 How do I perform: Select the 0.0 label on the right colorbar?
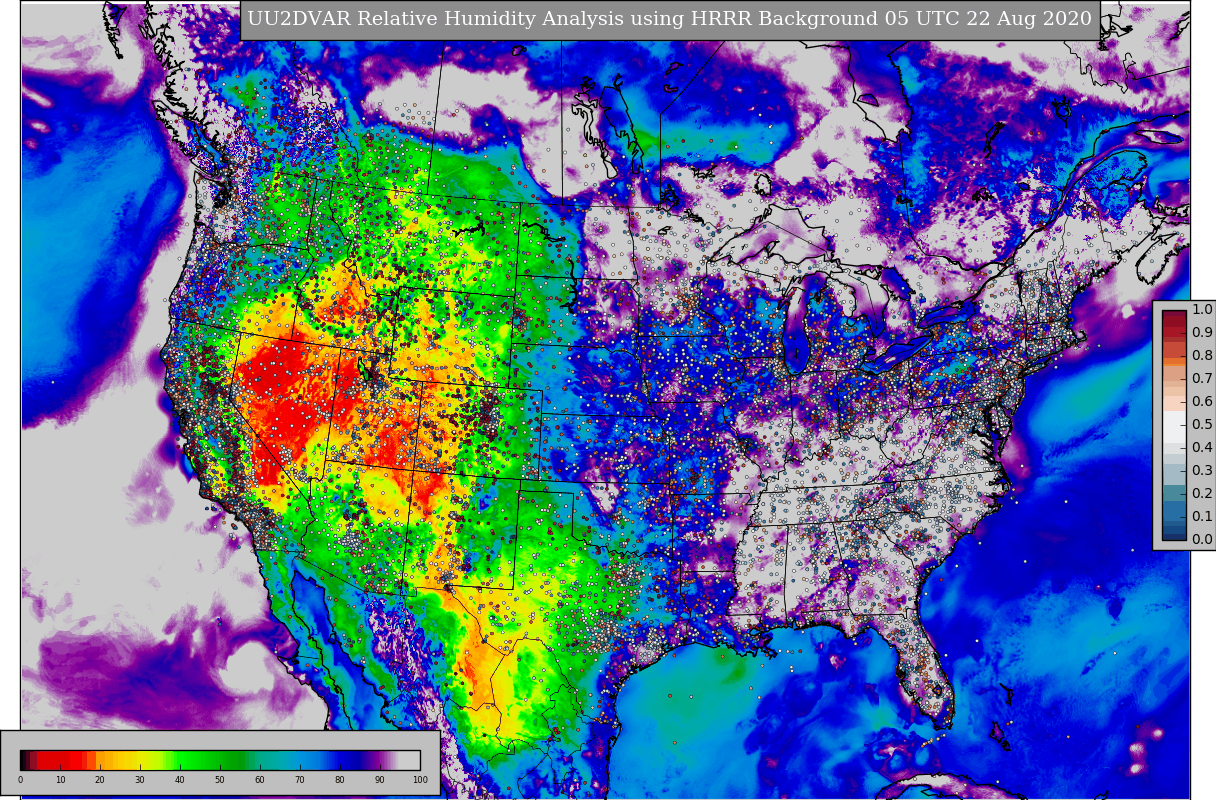click(x=1202, y=540)
